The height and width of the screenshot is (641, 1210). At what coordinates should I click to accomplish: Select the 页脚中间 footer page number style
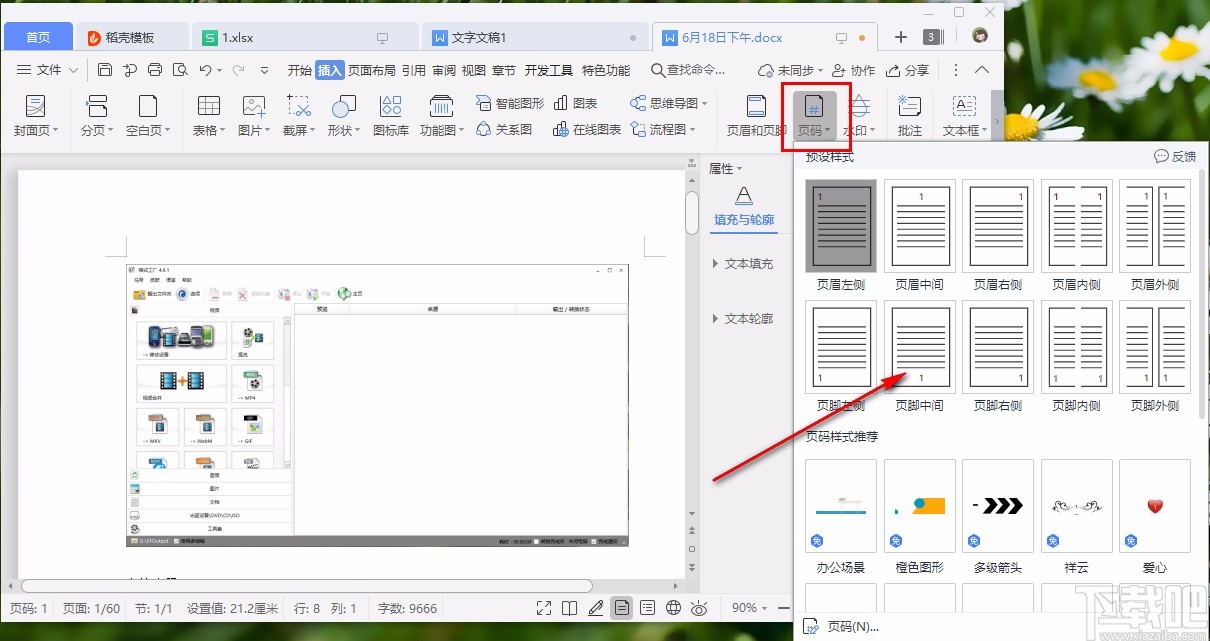(919, 347)
